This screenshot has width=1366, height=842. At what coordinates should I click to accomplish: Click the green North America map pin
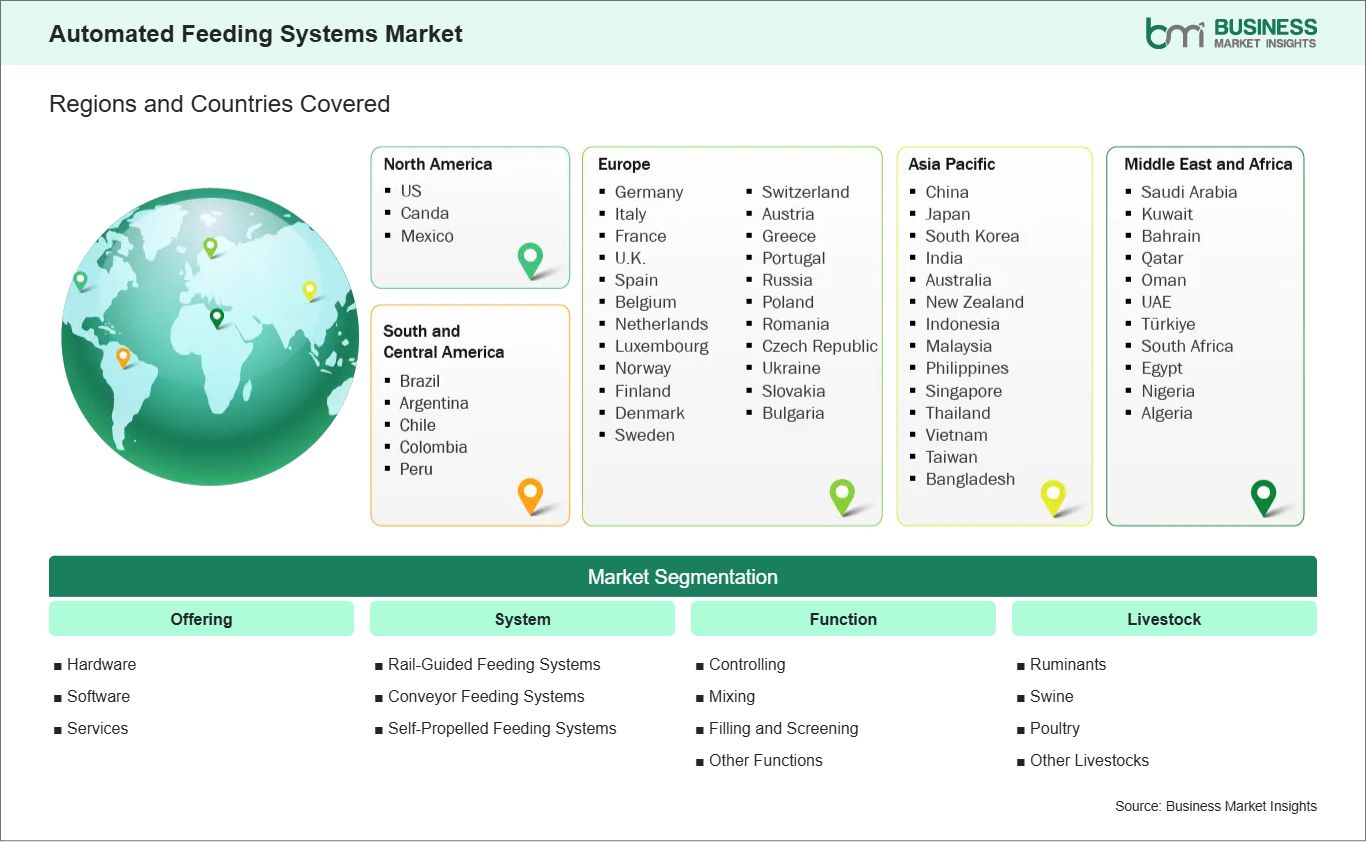[529, 260]
